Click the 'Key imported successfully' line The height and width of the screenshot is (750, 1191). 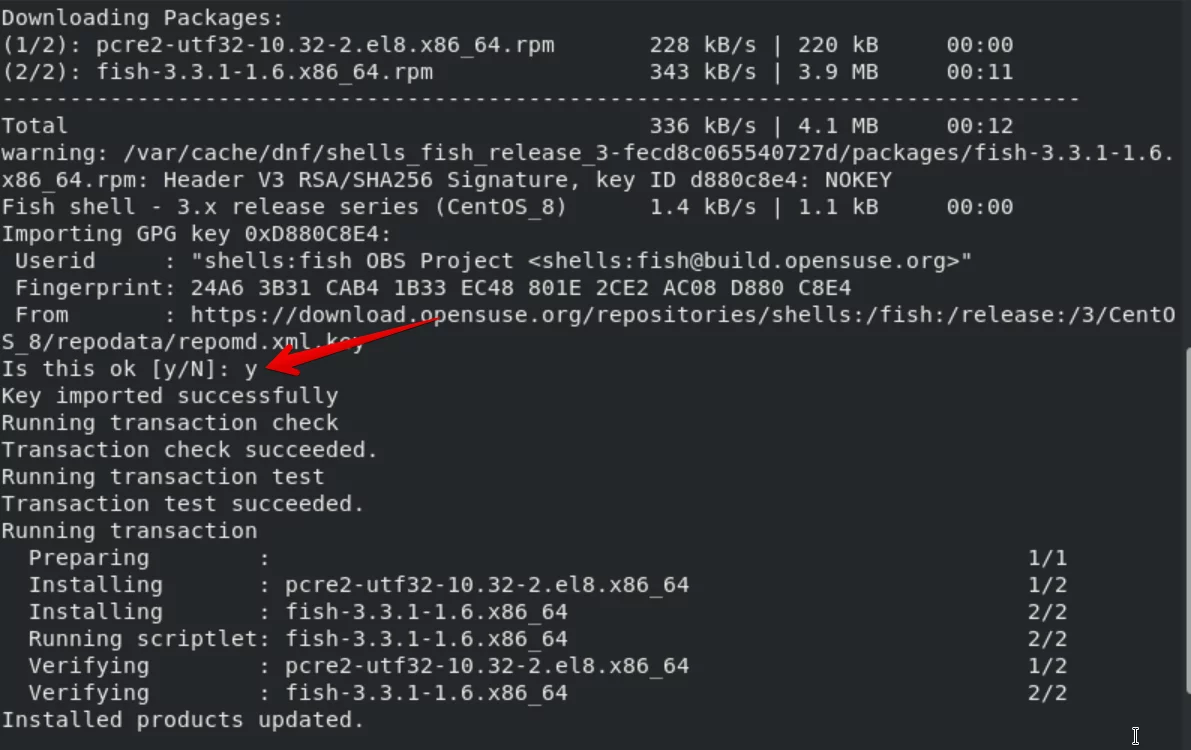pos(169,396)
